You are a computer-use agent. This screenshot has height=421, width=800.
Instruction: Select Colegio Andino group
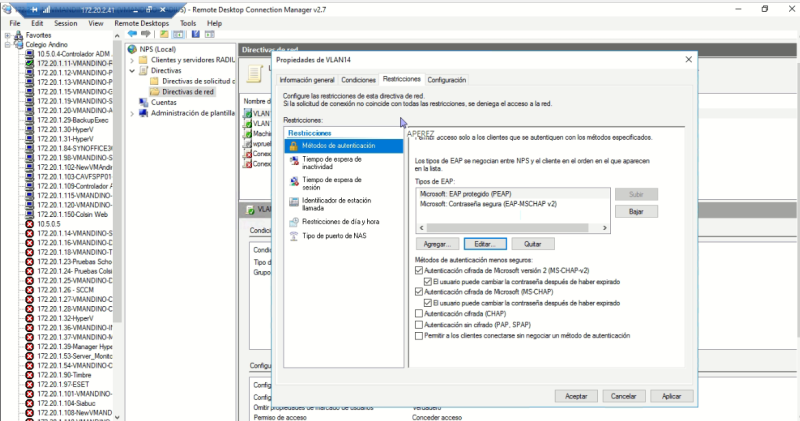coord(46,44)
